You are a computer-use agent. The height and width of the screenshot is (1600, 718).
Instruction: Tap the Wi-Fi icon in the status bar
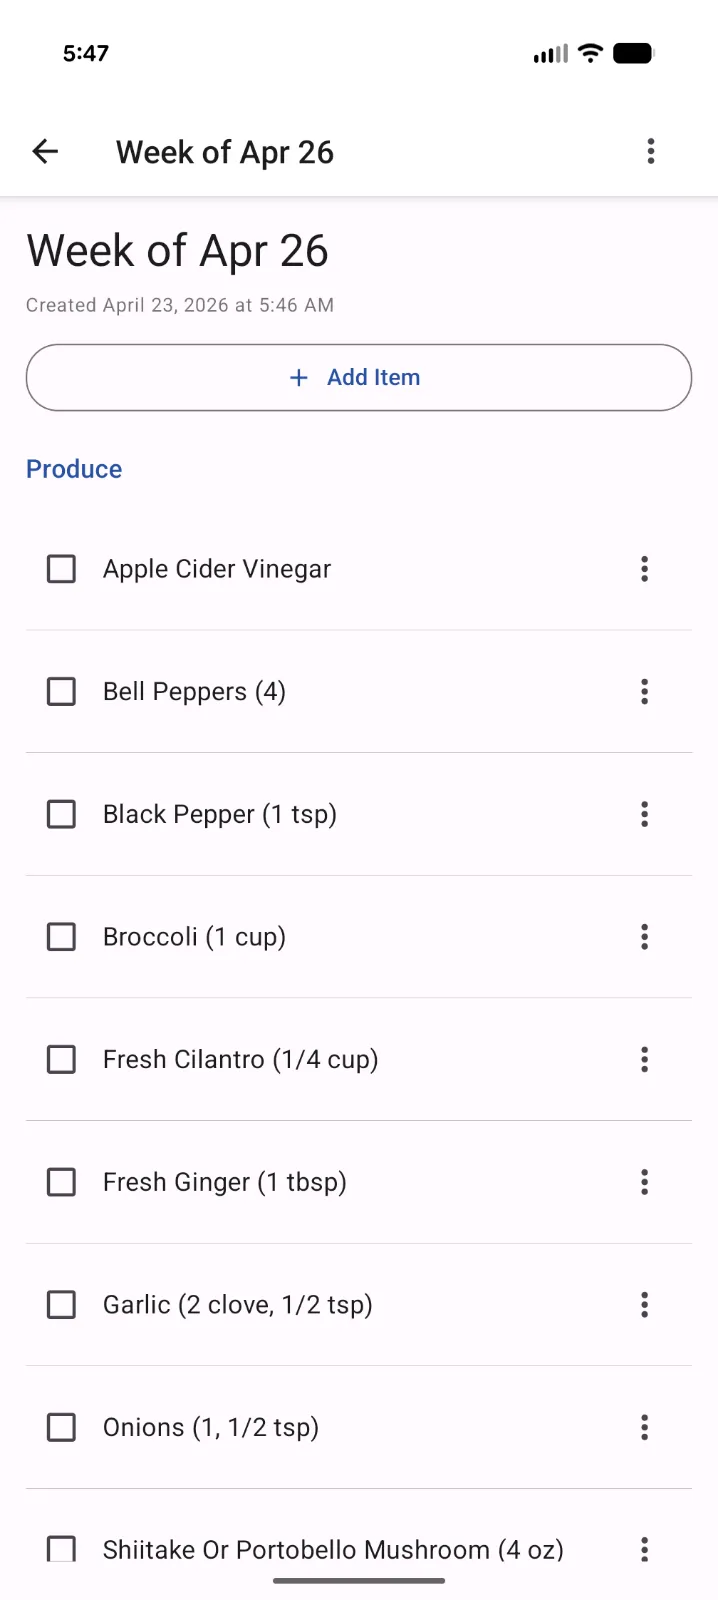coord(590,52)
